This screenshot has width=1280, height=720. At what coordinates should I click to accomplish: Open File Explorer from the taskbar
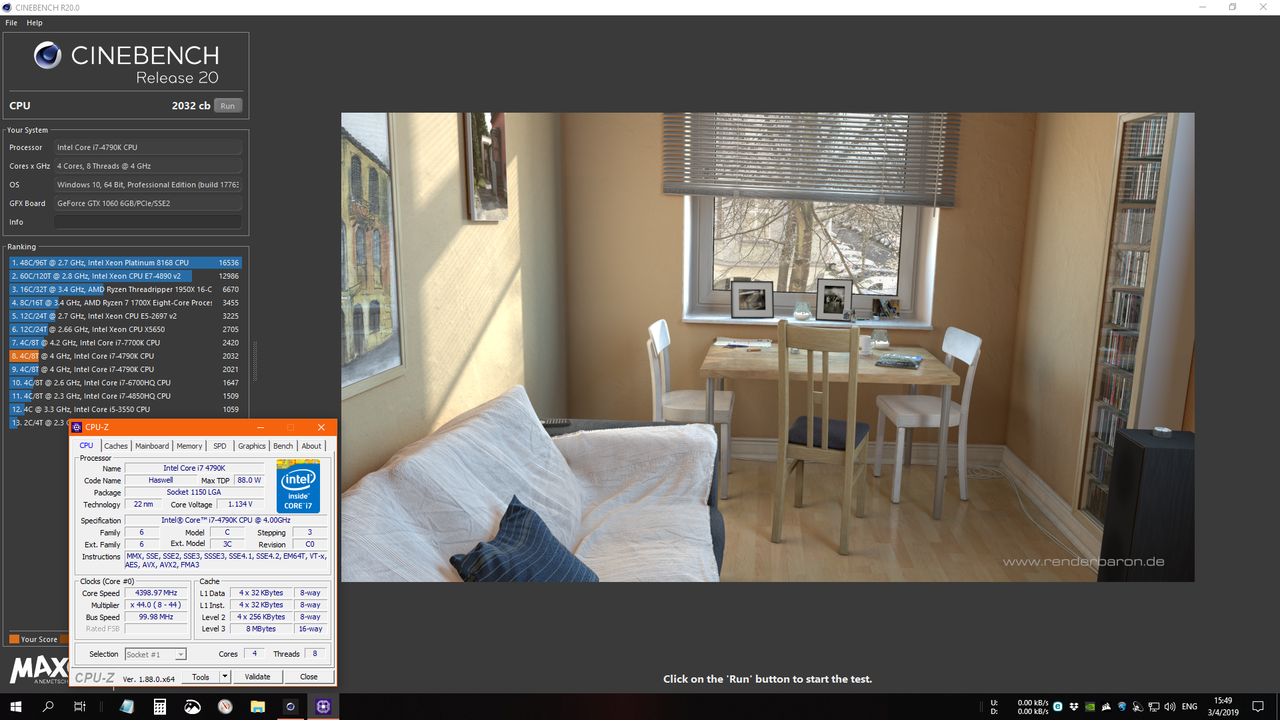coord(258,706)
